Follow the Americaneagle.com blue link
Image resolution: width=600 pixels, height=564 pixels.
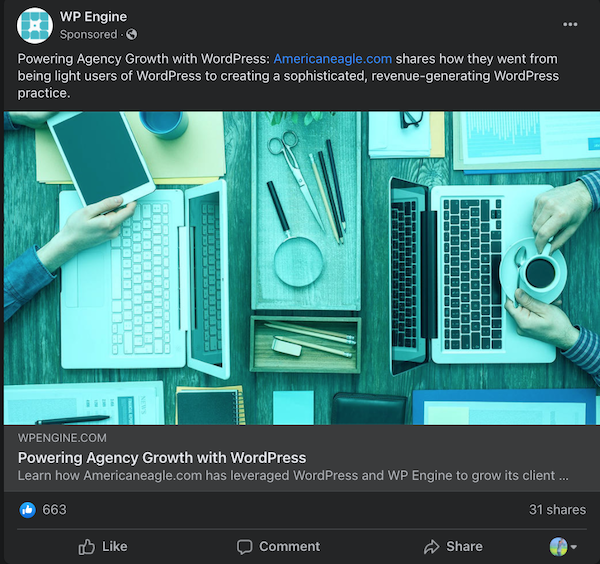point(333,59)
